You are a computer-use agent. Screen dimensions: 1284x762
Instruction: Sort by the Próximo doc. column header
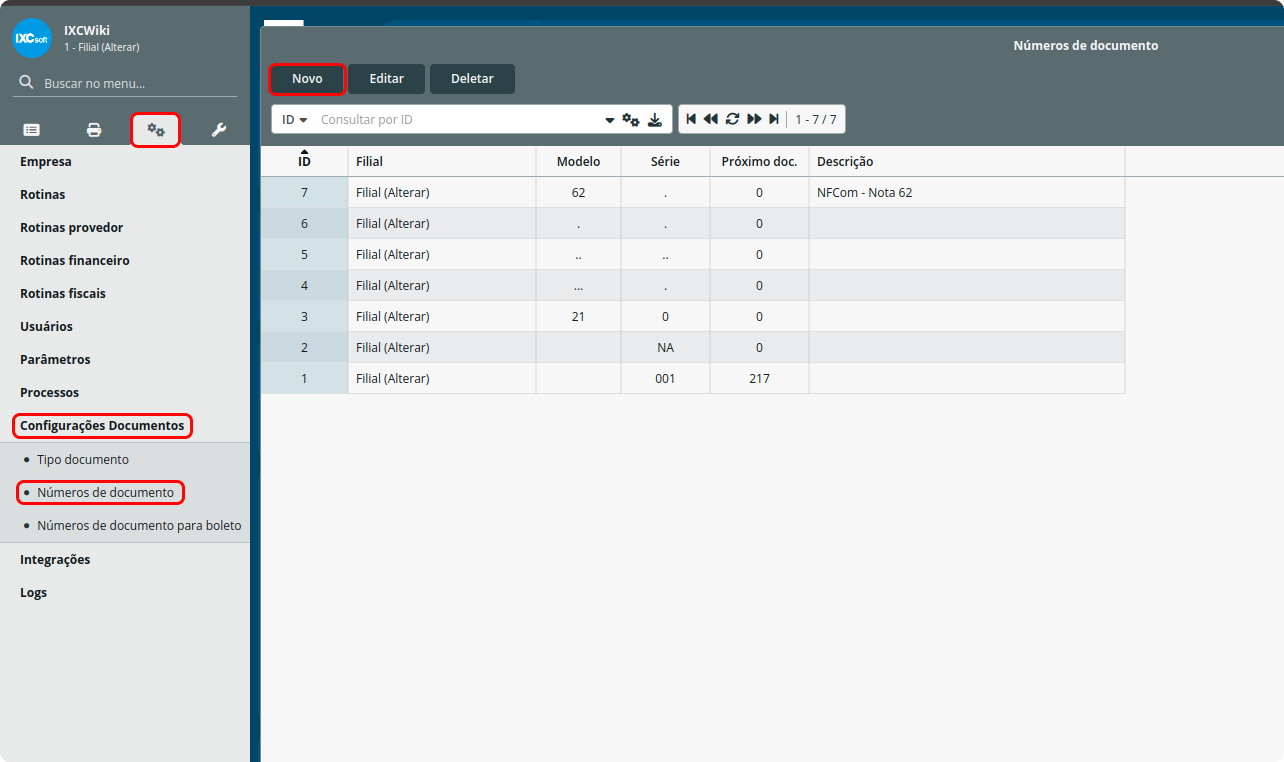(759, 161)
